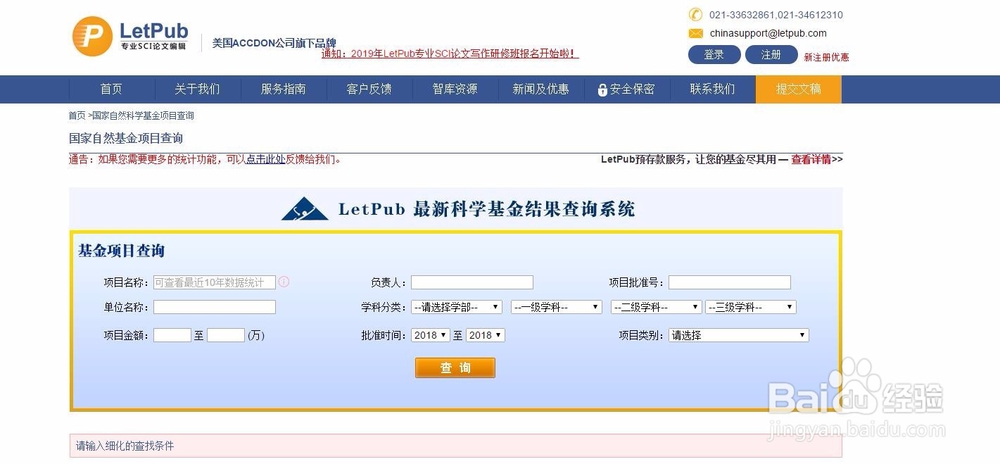Open the 客户反馈 menu
The height and width of the screenshot is (464, 1000).
369,89
